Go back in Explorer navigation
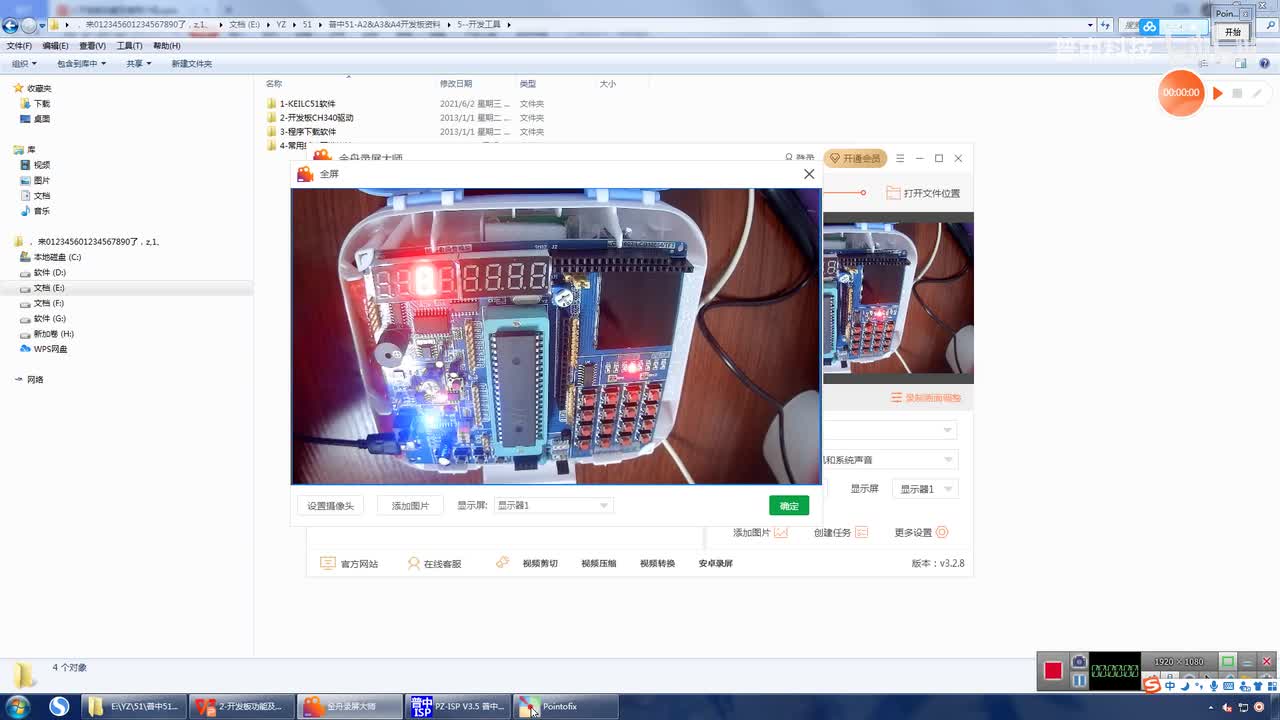Screen dimensions: 1280x720 pos(11,25)
